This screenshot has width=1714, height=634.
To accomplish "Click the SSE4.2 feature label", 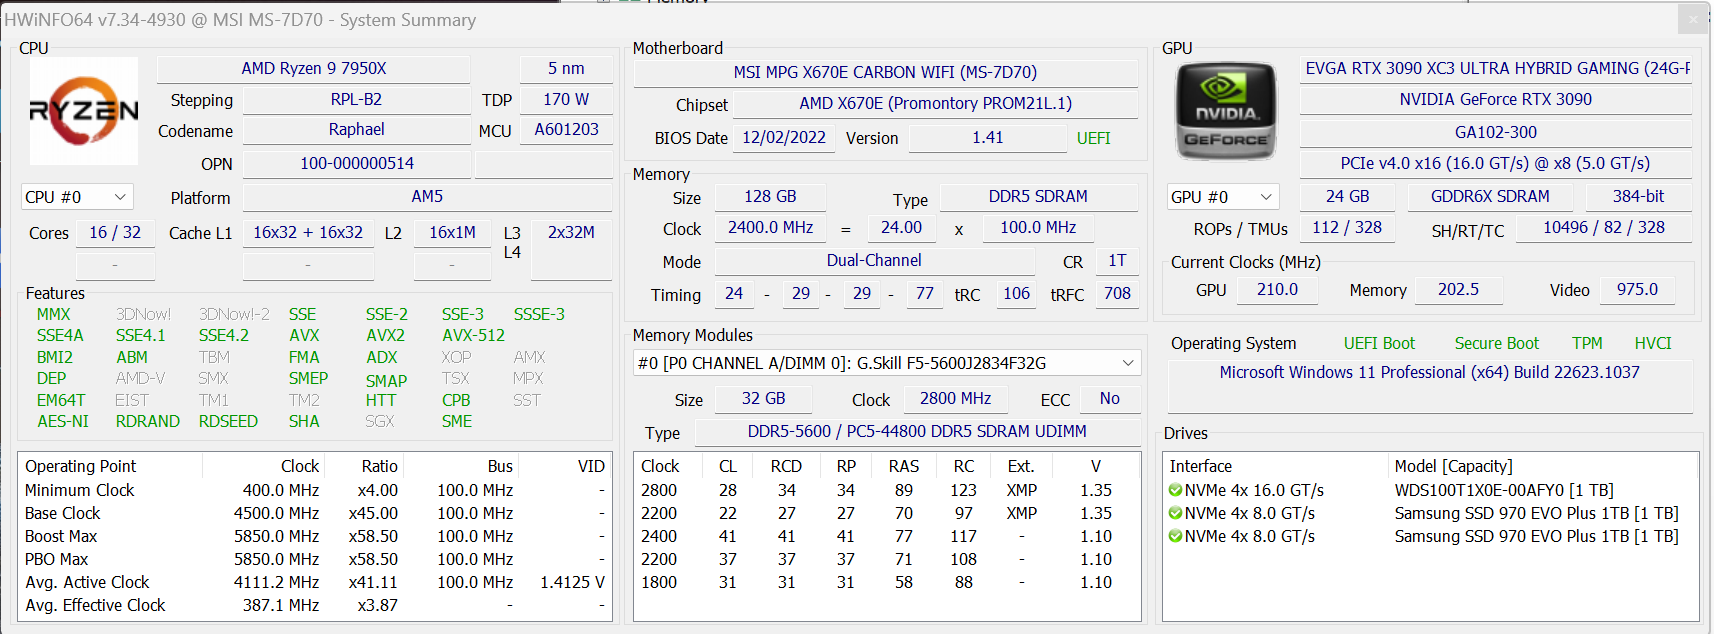I will click(x=224, y=336).
